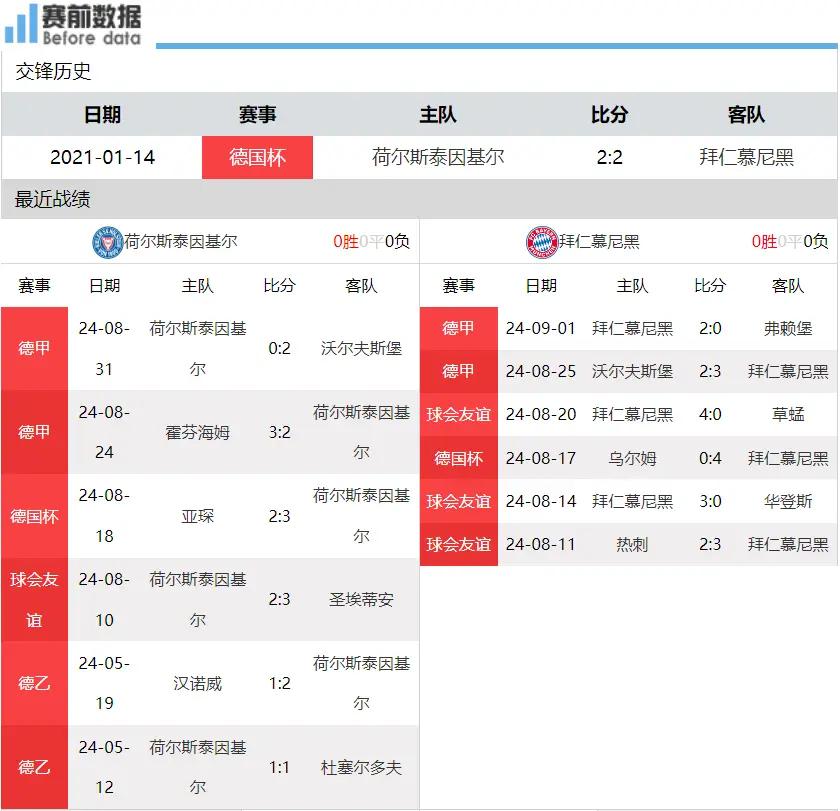The image size is (840, 811).
Task: Click the 24-08-11 date cell
Action: click(x=541, y=545)
